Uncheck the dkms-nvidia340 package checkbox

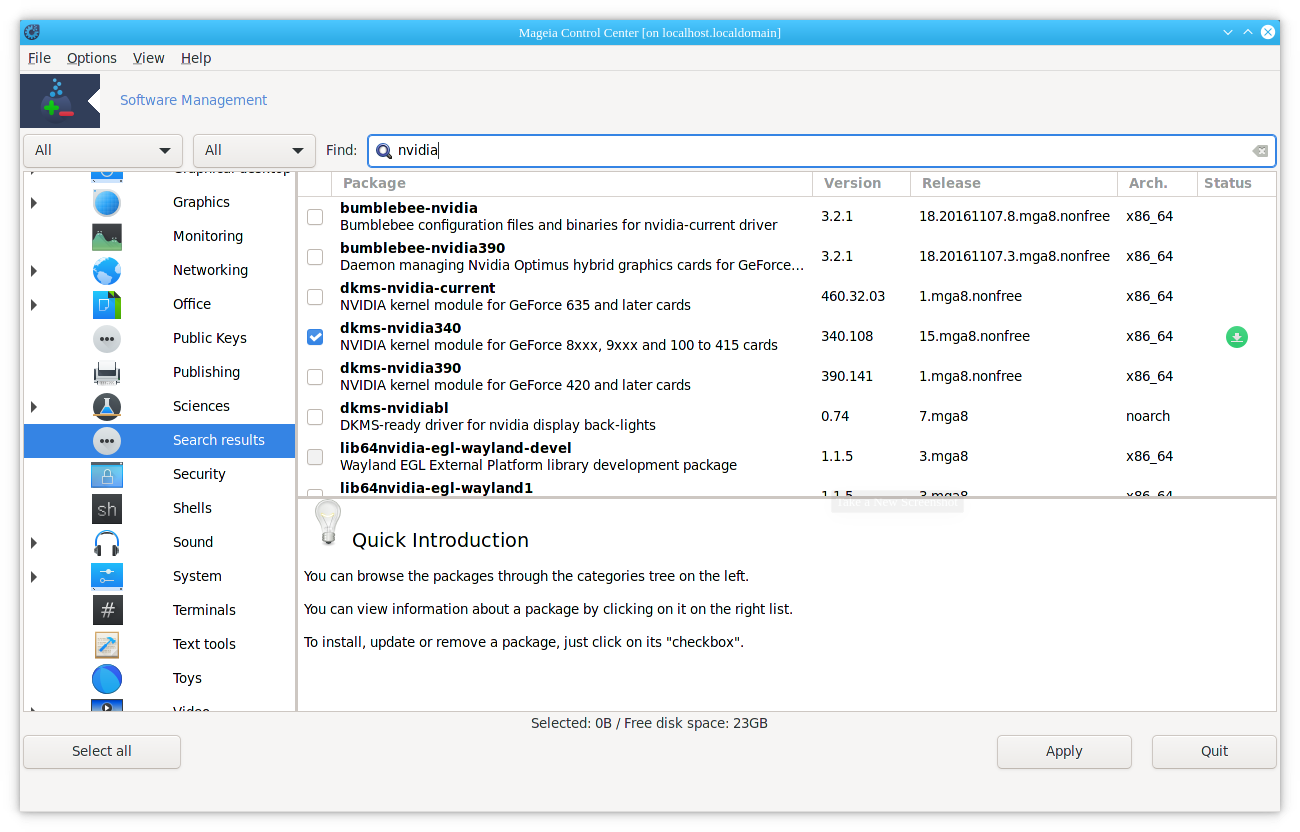point(315,337)
